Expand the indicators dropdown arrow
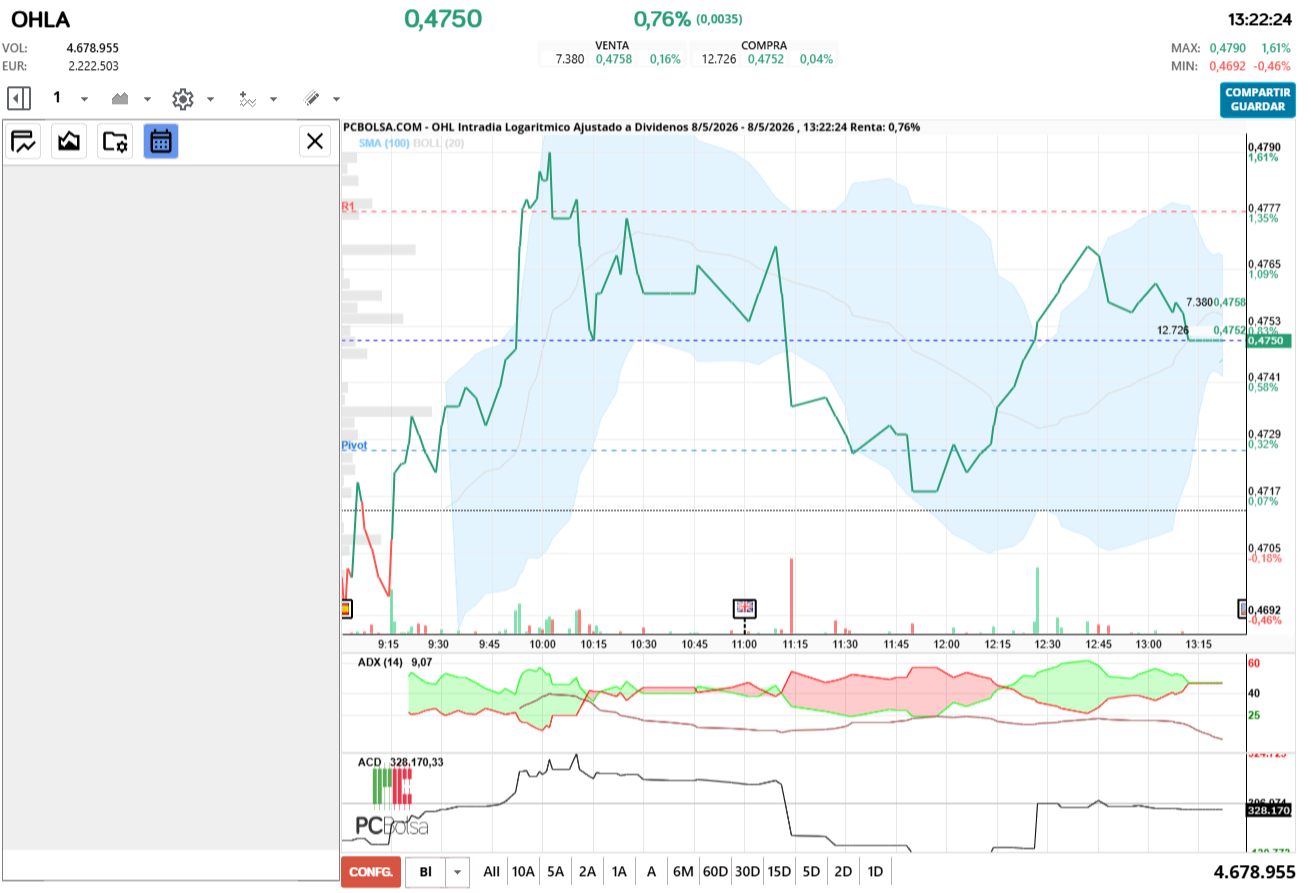 pos(273,99)
